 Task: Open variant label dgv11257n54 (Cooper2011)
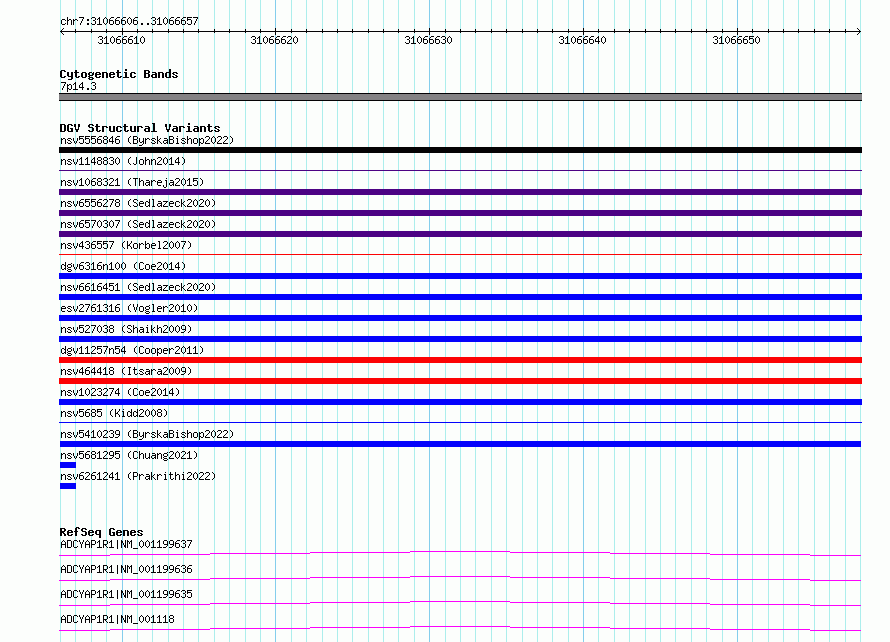[x=132, y=350]
